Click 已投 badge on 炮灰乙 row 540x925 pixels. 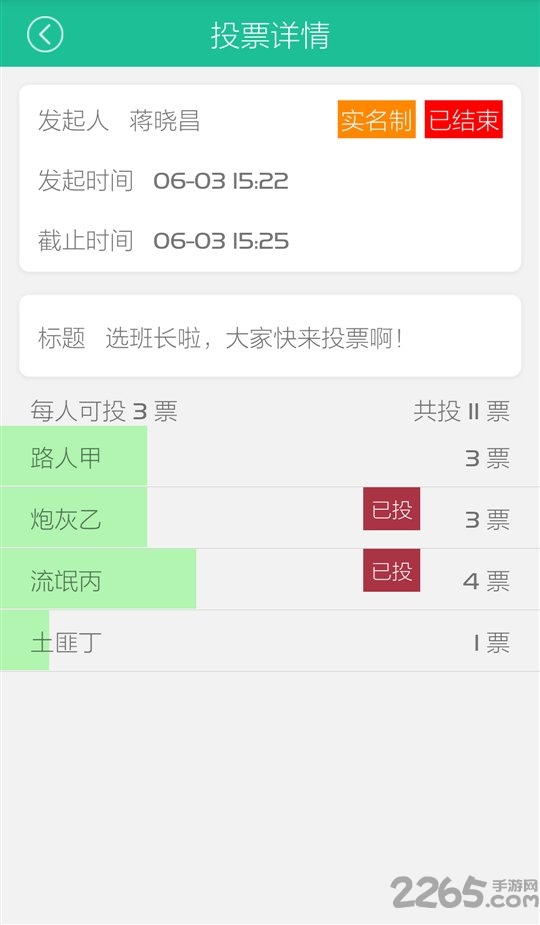click(391, 509)
